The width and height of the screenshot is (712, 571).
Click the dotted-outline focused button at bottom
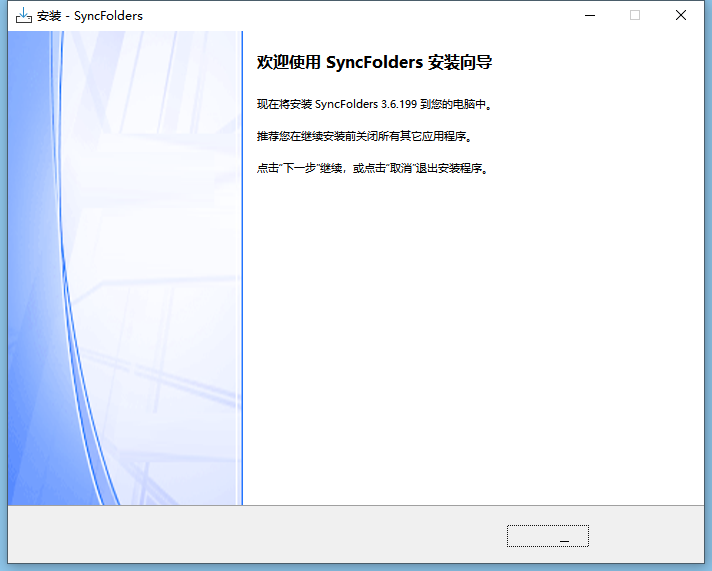tap(548, 536)
